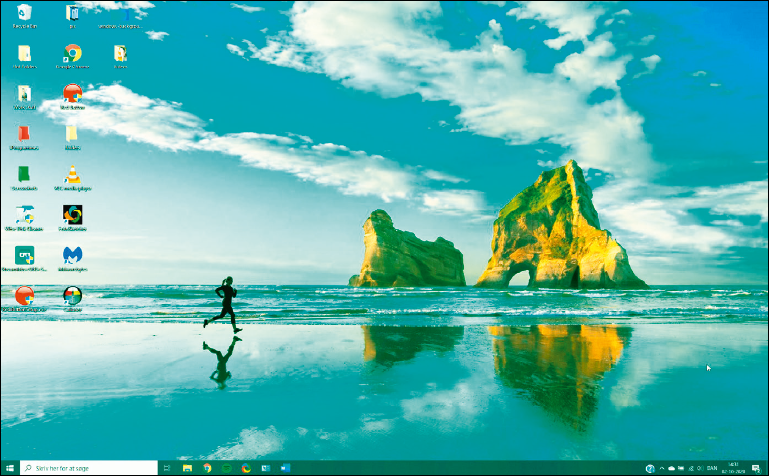
Task: Expand hidden system tray icons
Action: [x=661, y=467]
